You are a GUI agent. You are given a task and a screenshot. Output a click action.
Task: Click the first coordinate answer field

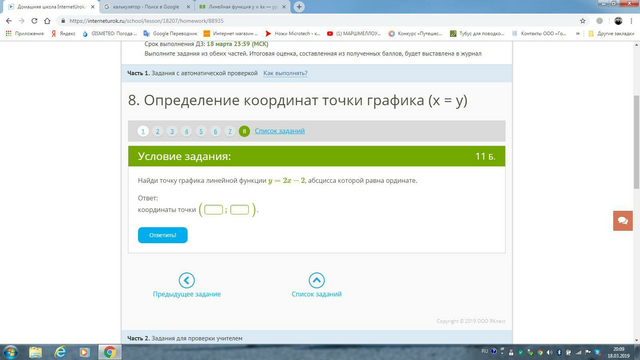tap(213, 210)
